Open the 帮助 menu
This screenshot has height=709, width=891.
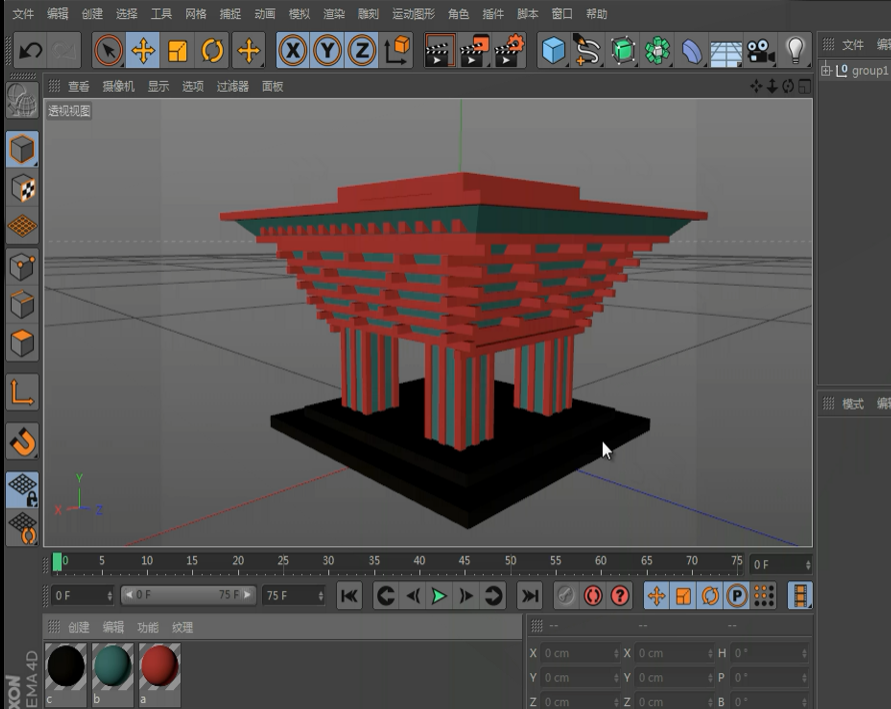[596, 14]
